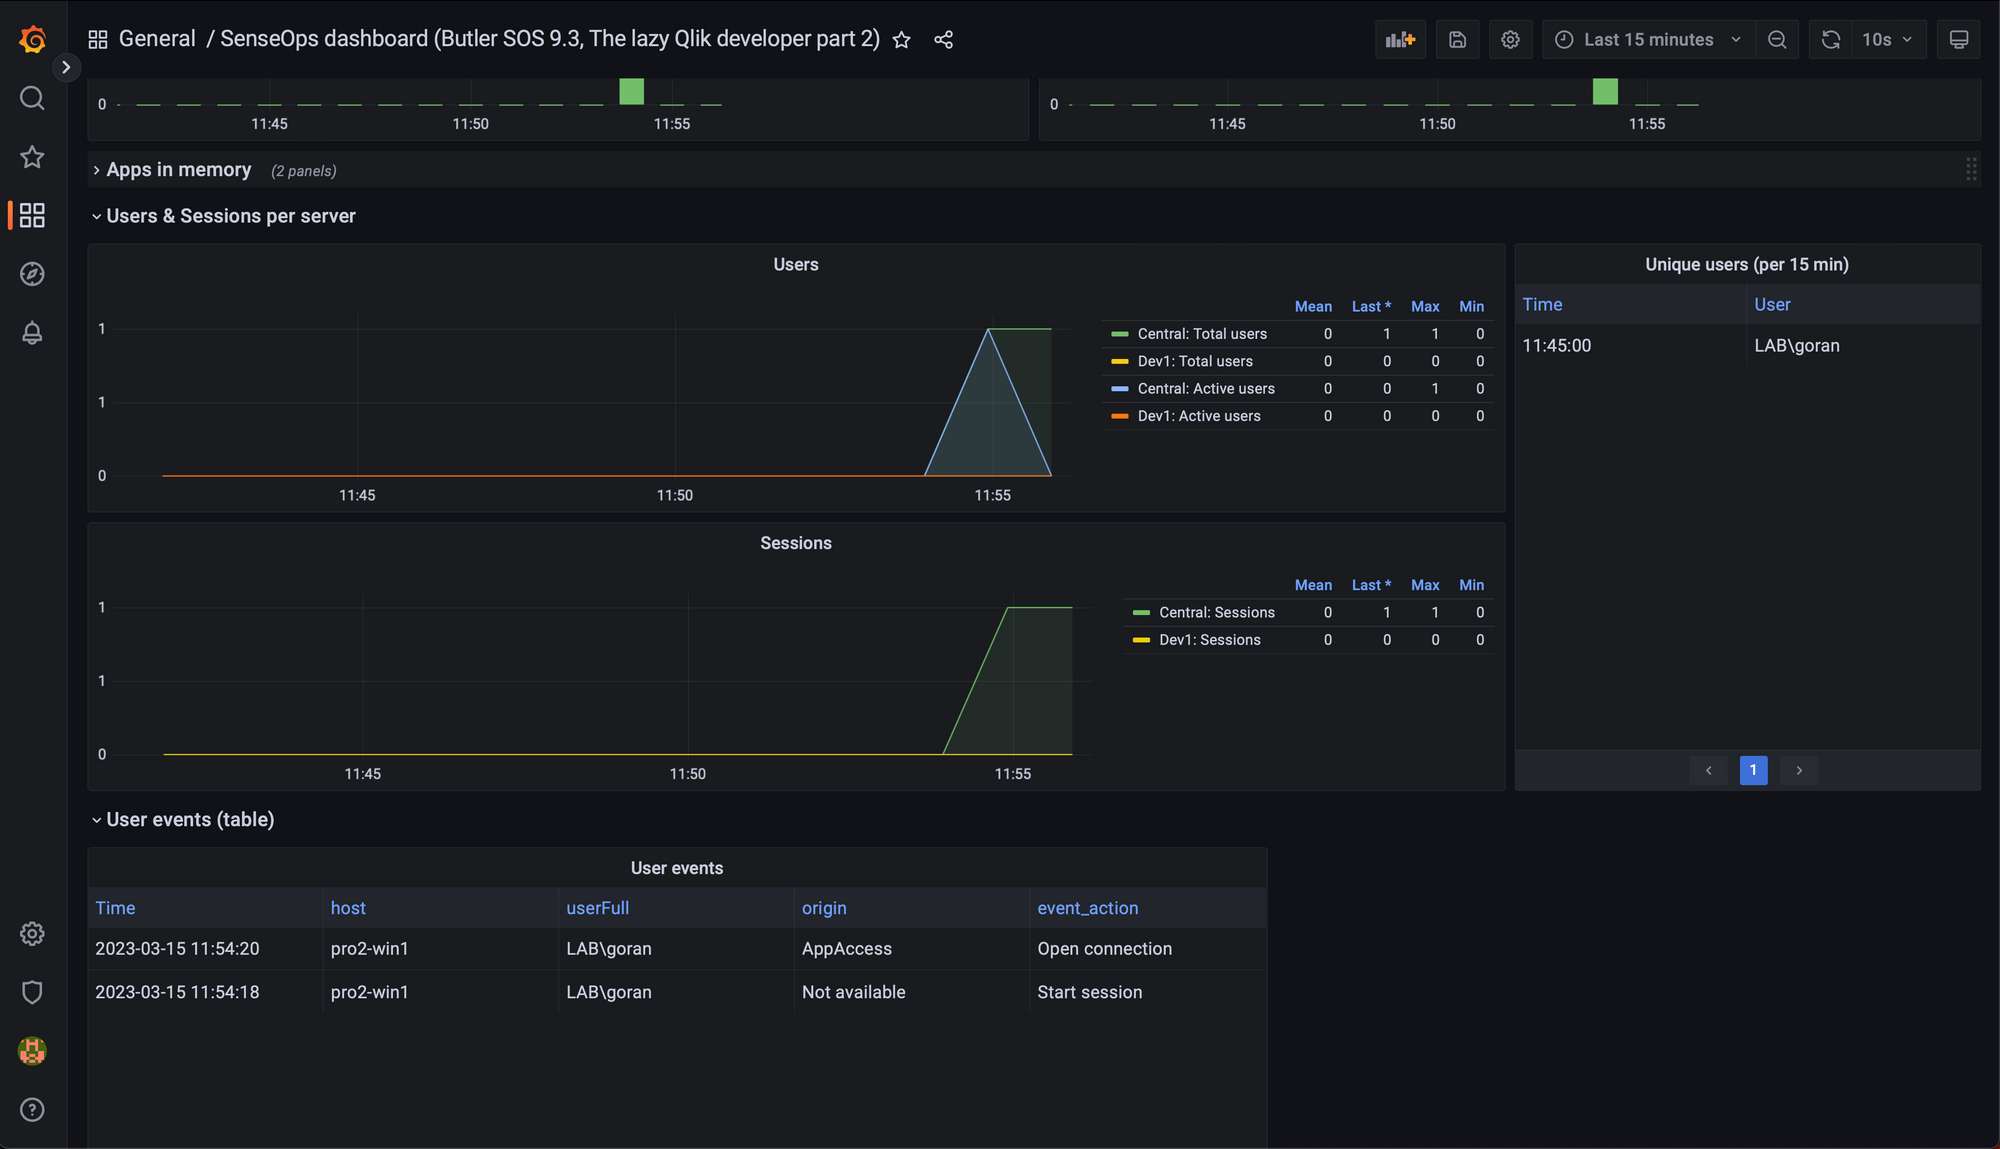Open the Explore compass icon
The height and width of the screenshot is (1149, 2000).
point(32,274)
